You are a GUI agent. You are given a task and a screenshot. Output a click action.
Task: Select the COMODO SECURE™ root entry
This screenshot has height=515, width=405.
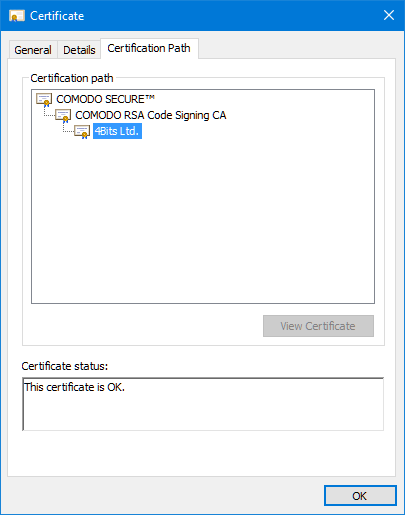(105, 99)
